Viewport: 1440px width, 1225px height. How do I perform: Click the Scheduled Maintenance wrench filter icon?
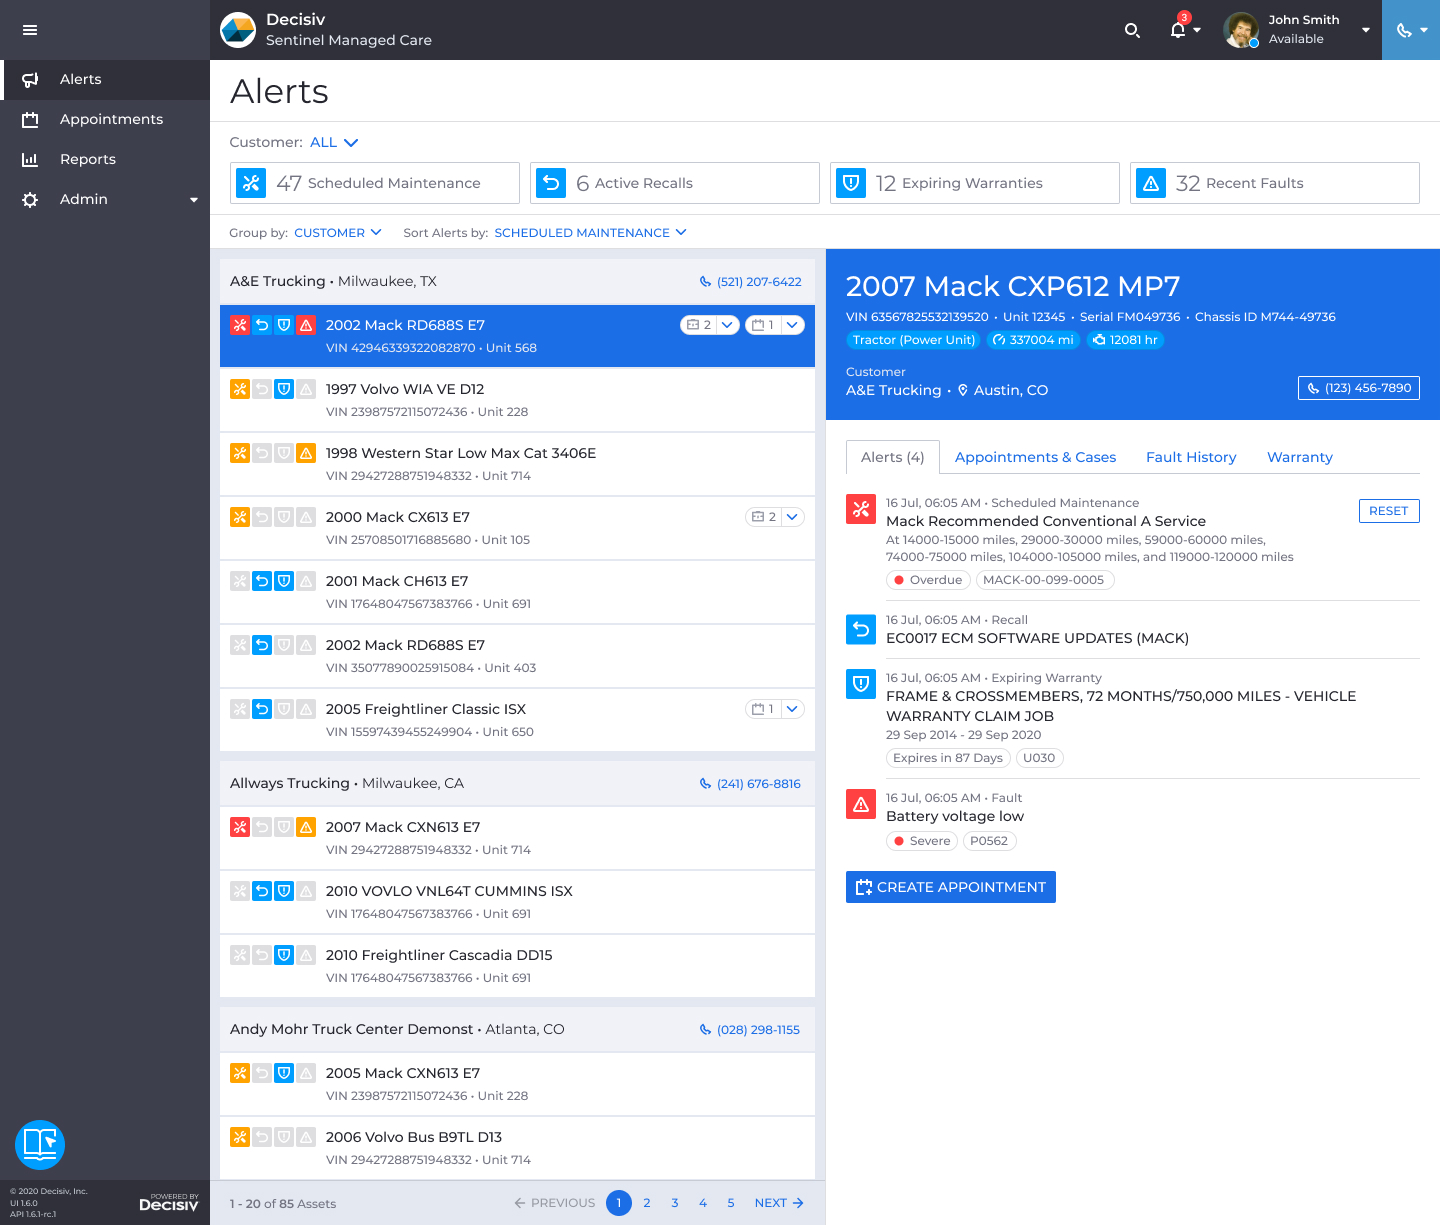[251, 183]
